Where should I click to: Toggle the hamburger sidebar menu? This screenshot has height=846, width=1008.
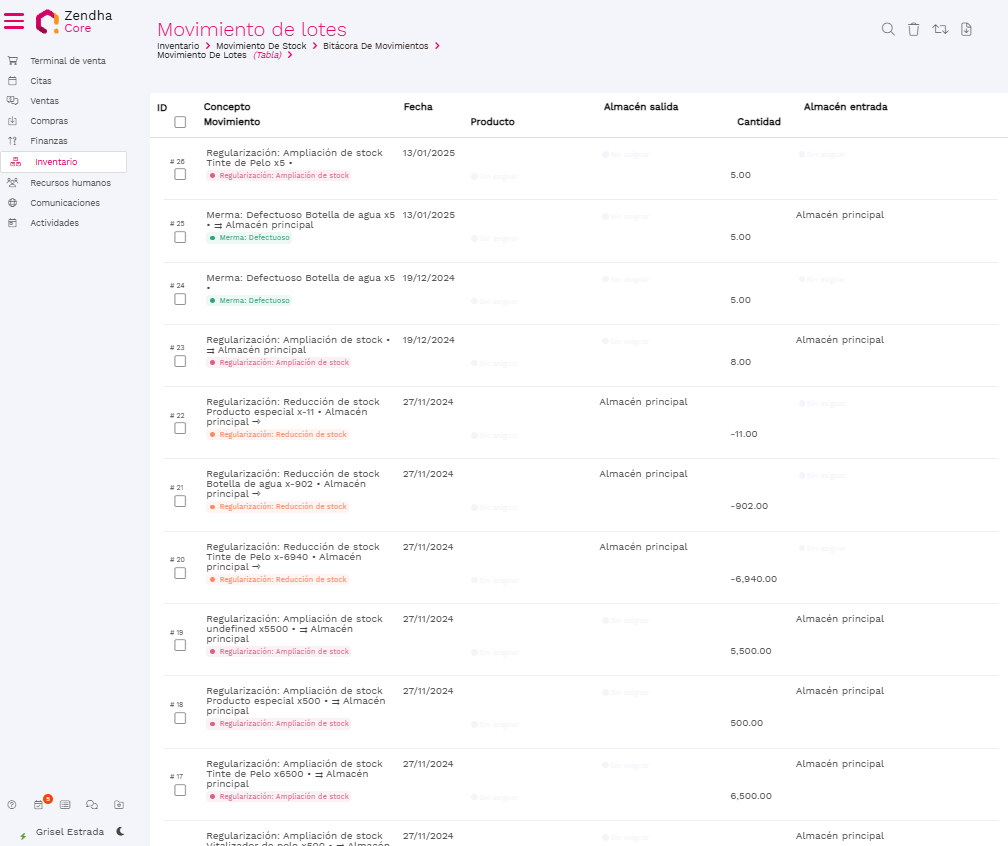tap(14, 21)
